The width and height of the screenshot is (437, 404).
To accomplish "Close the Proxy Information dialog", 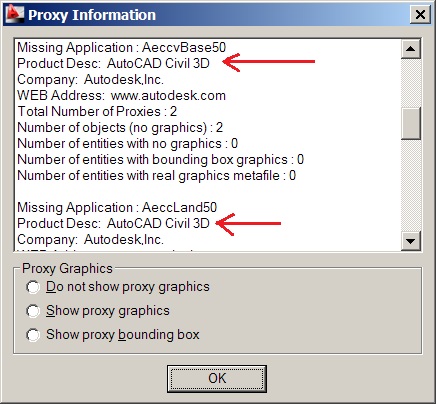I will pyautogui.click(x=420, y=15).
